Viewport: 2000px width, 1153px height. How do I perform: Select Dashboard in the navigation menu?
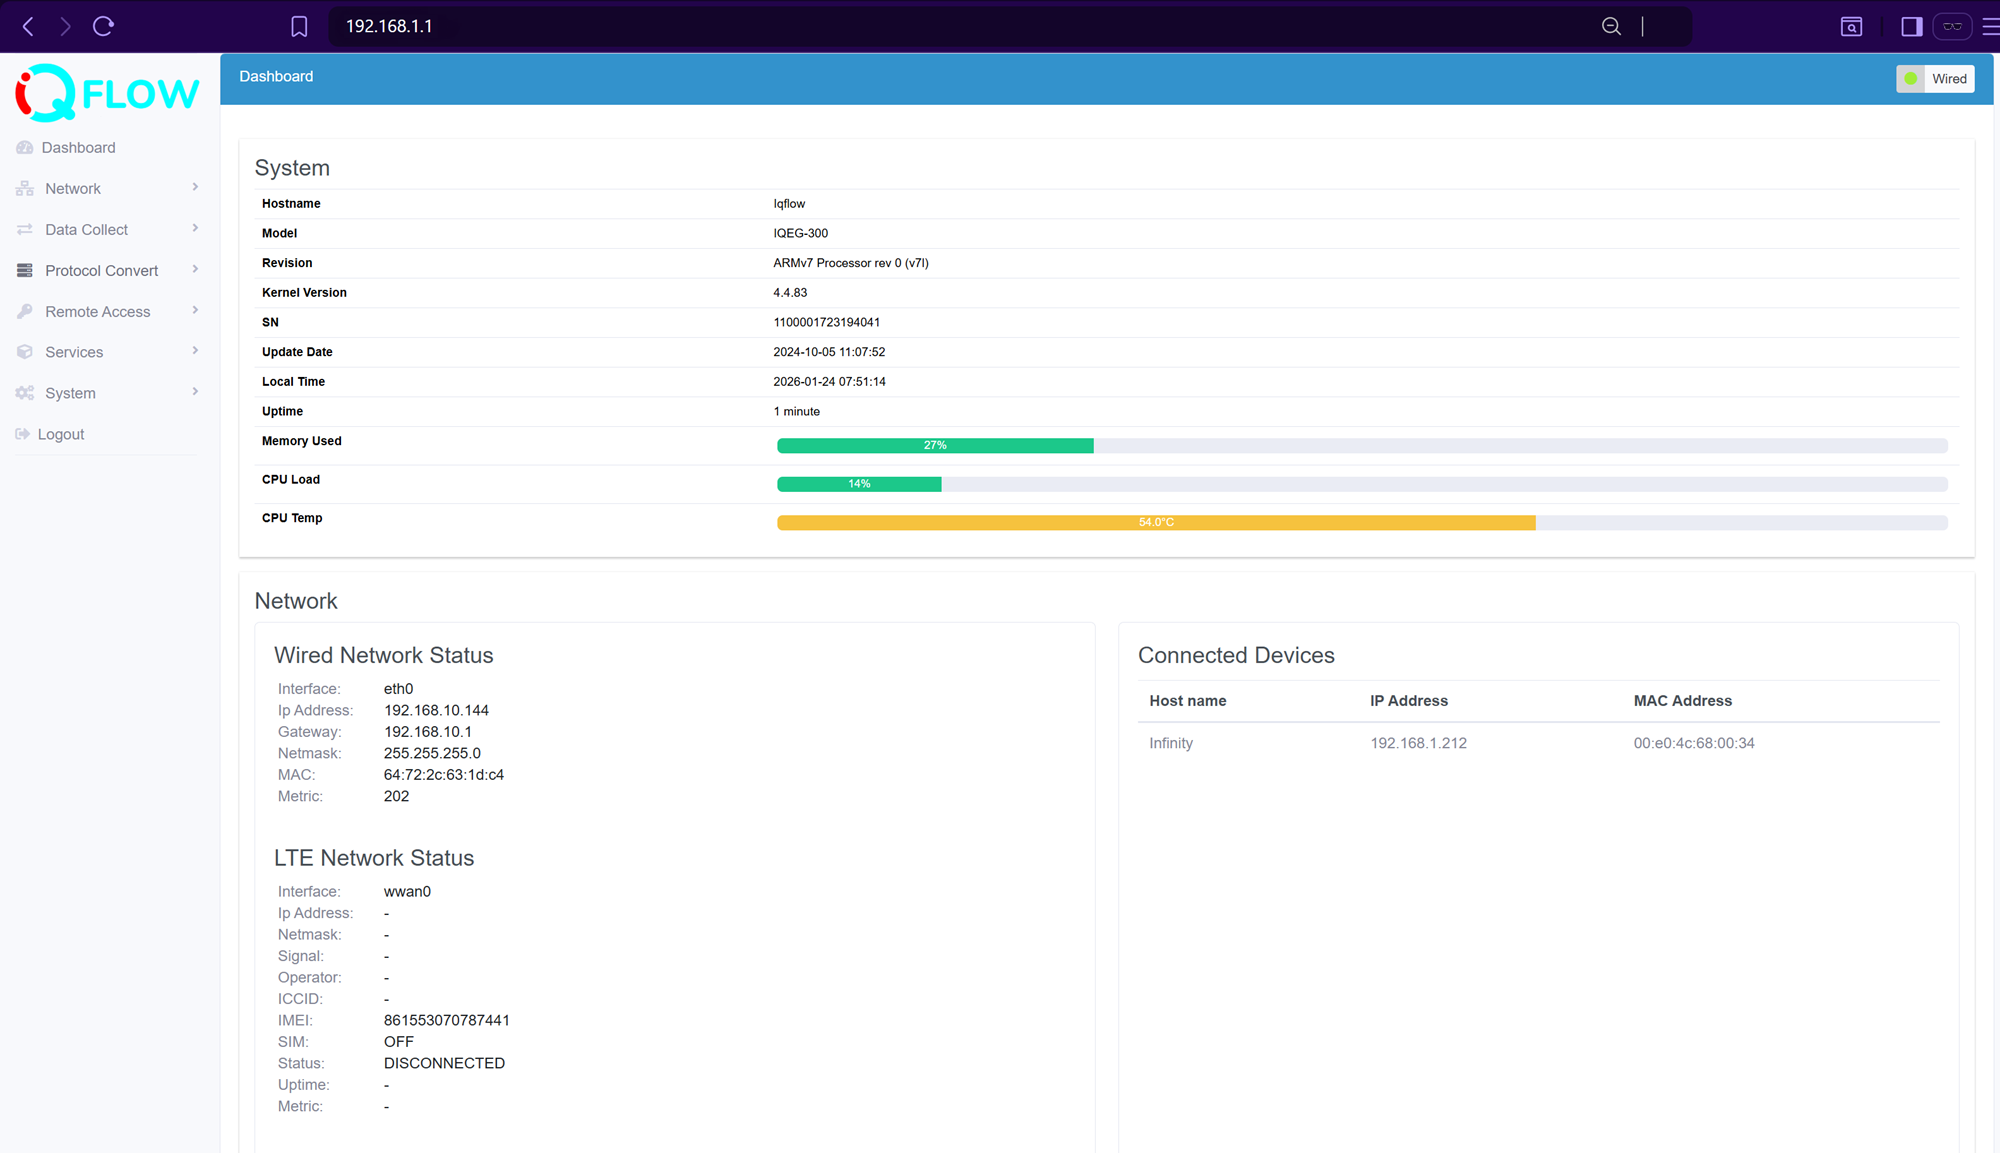[77, 147]
